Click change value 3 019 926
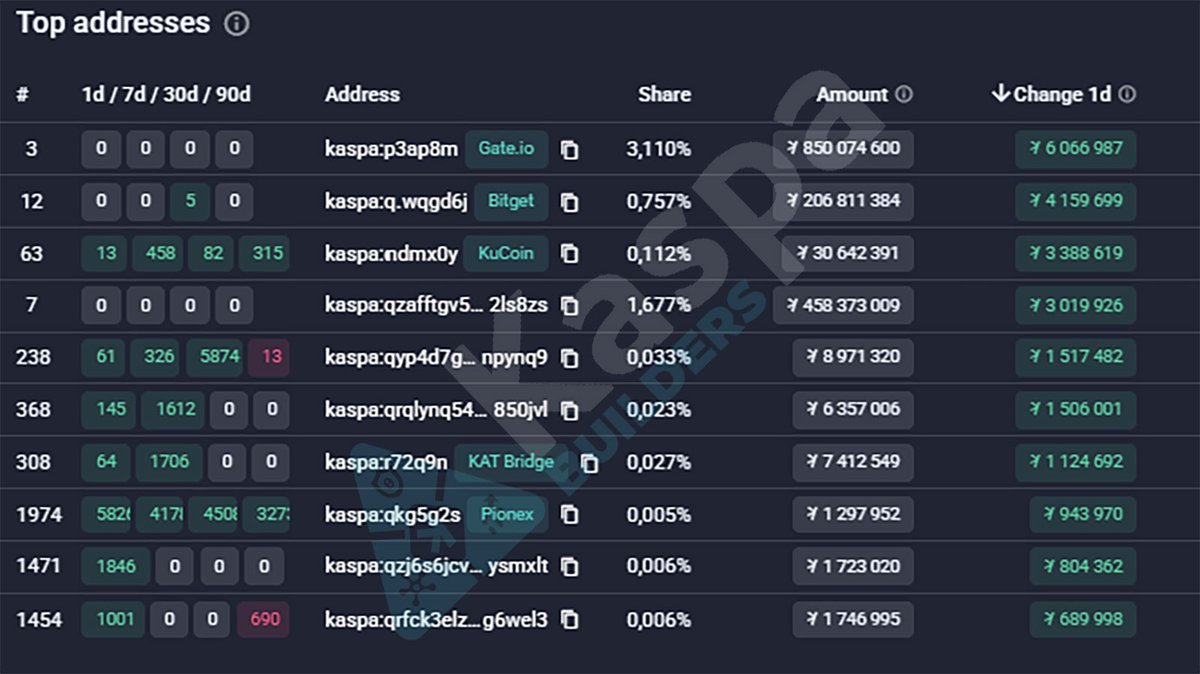The image size is (1200, 674). pyautogui.click(x=1076, y=305)
